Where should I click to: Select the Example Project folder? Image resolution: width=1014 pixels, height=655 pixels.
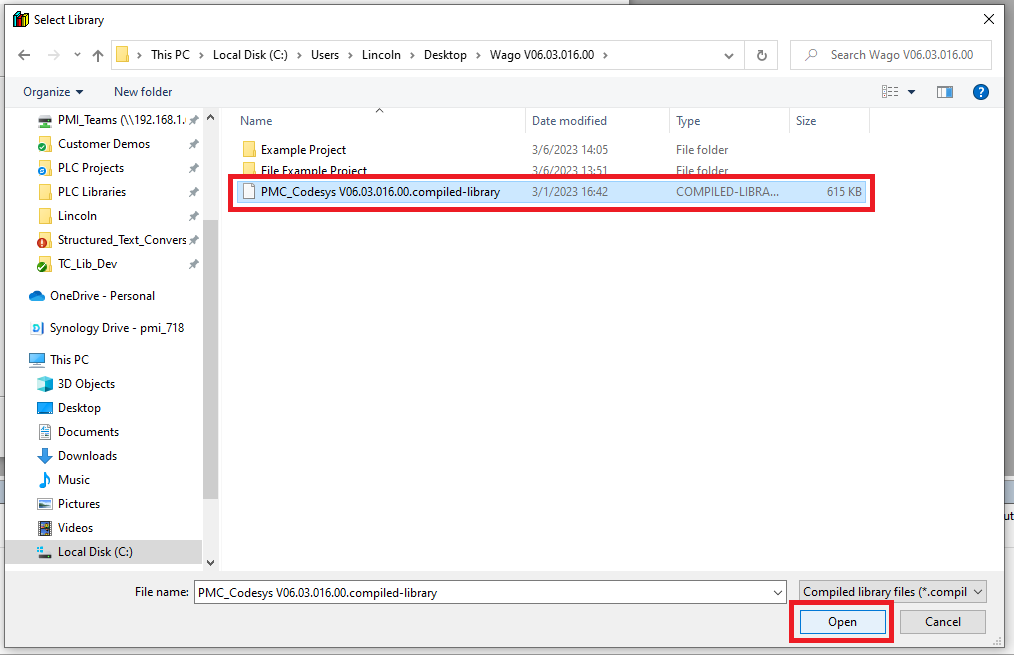click(303, 150)
